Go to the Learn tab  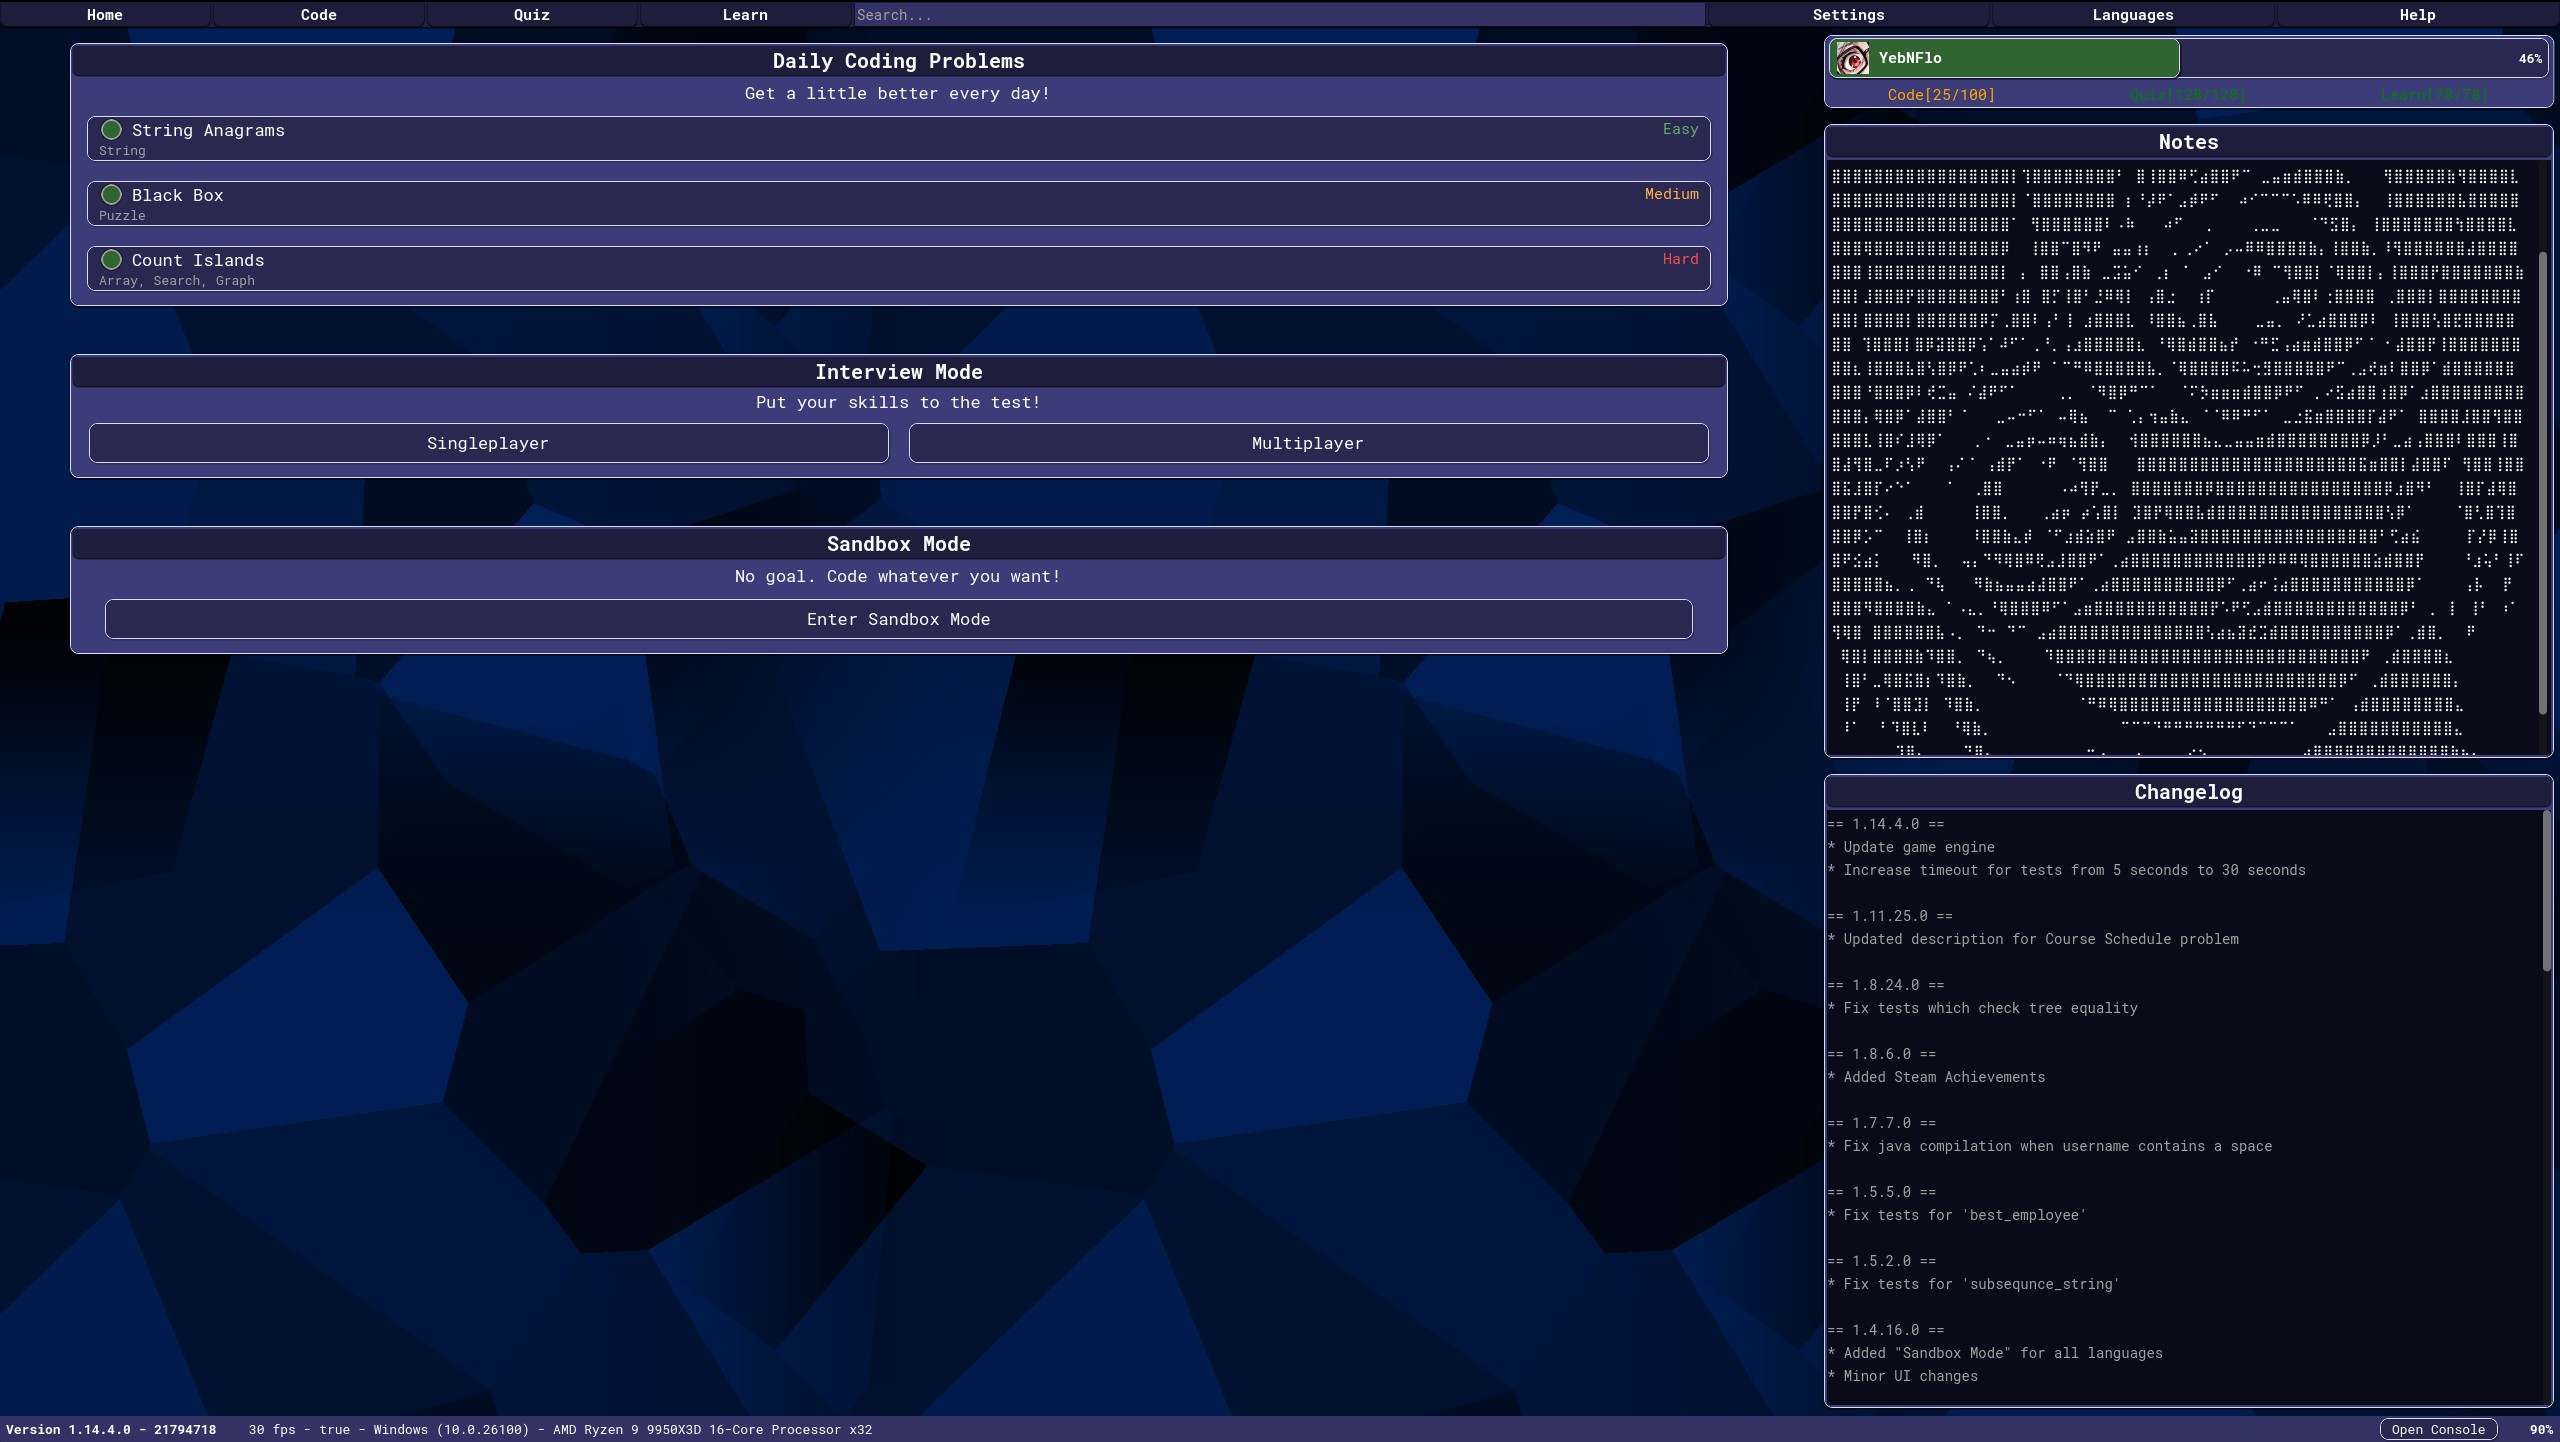click(745, 15)
